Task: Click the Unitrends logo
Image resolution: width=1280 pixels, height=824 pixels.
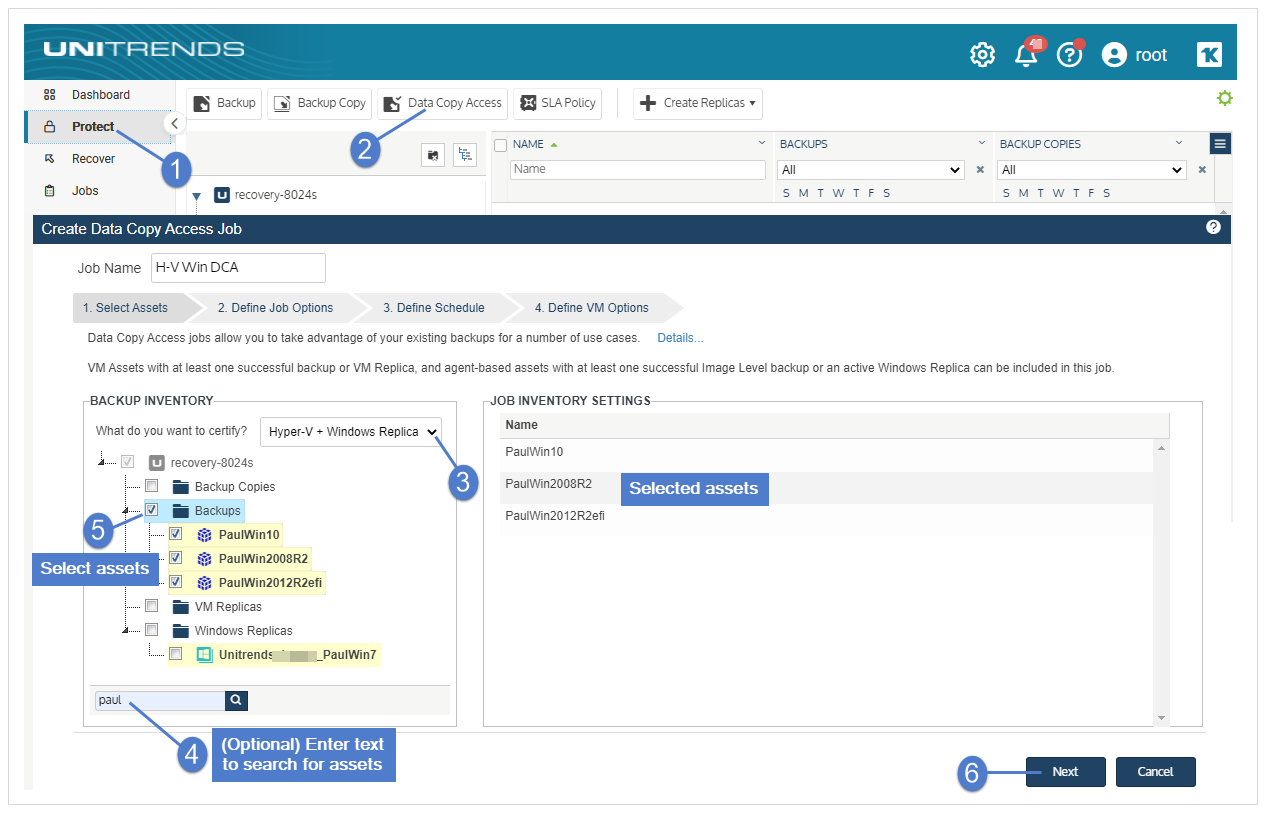Action: 143,49
